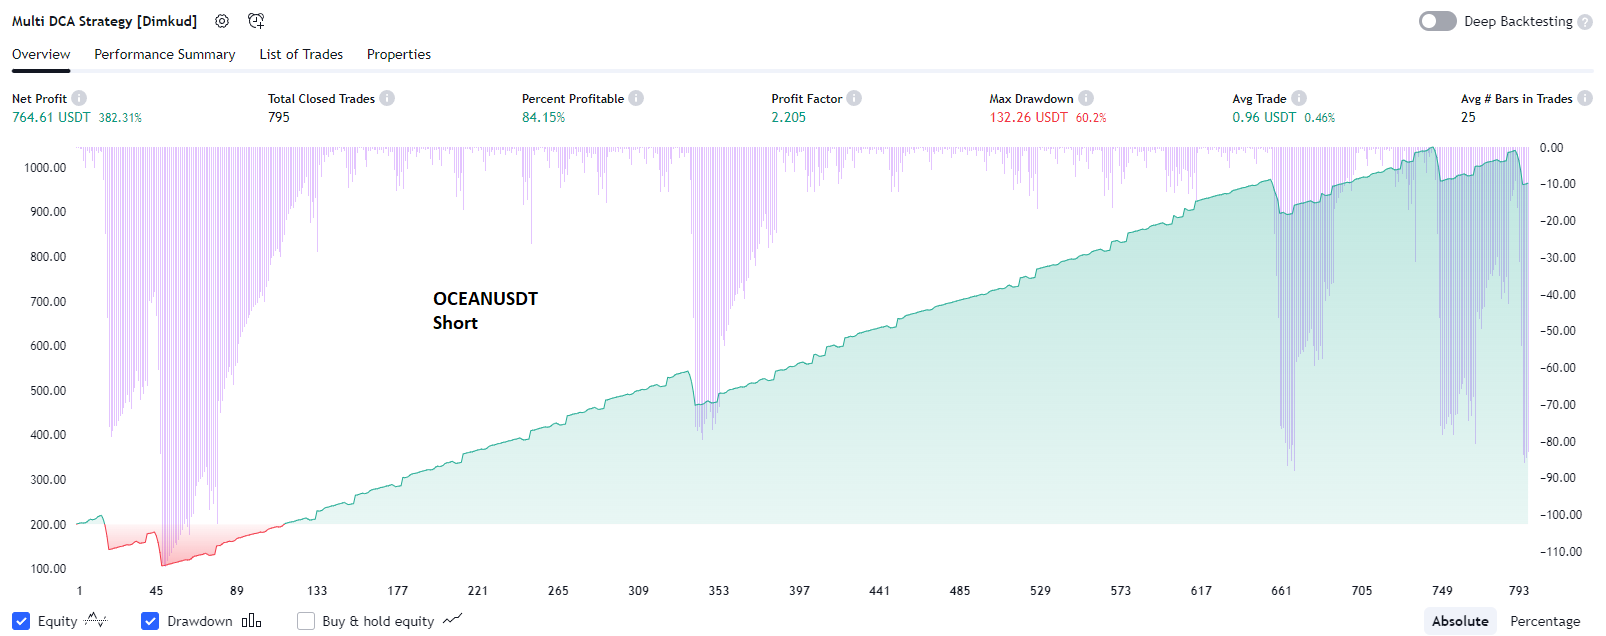The width and height of the screenshot is (1606, 636).
Task: Click info icon beside Total Closed Trades
Action: point(387,98)
